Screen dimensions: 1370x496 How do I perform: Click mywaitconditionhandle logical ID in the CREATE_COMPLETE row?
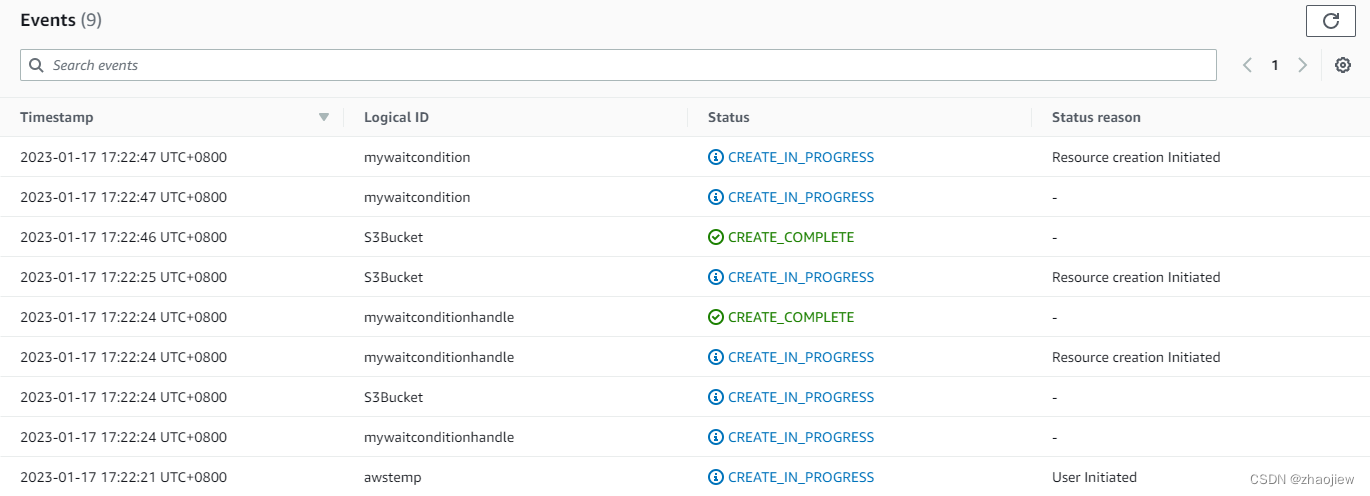point(439,317)
